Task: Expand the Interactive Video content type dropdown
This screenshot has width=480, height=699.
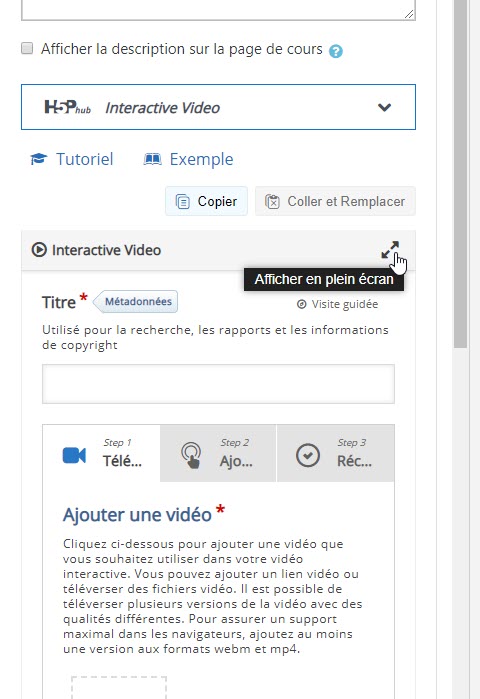Action: (x=218, y=107)
